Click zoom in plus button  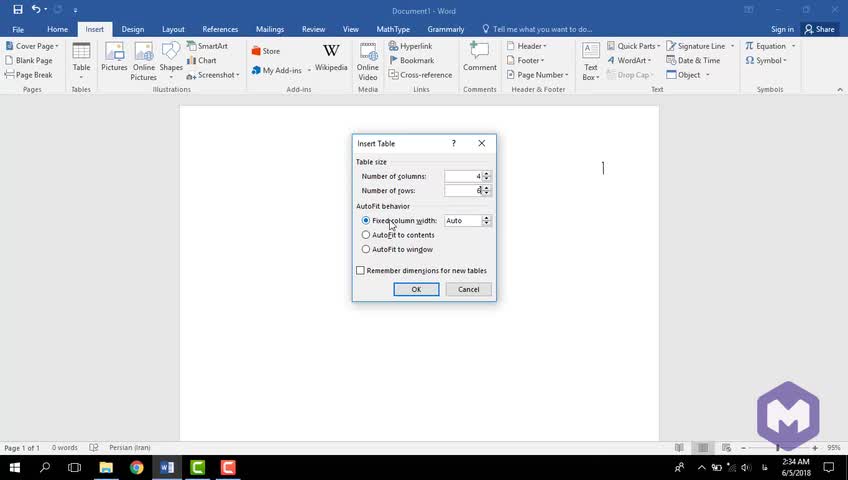coord(815,448)
